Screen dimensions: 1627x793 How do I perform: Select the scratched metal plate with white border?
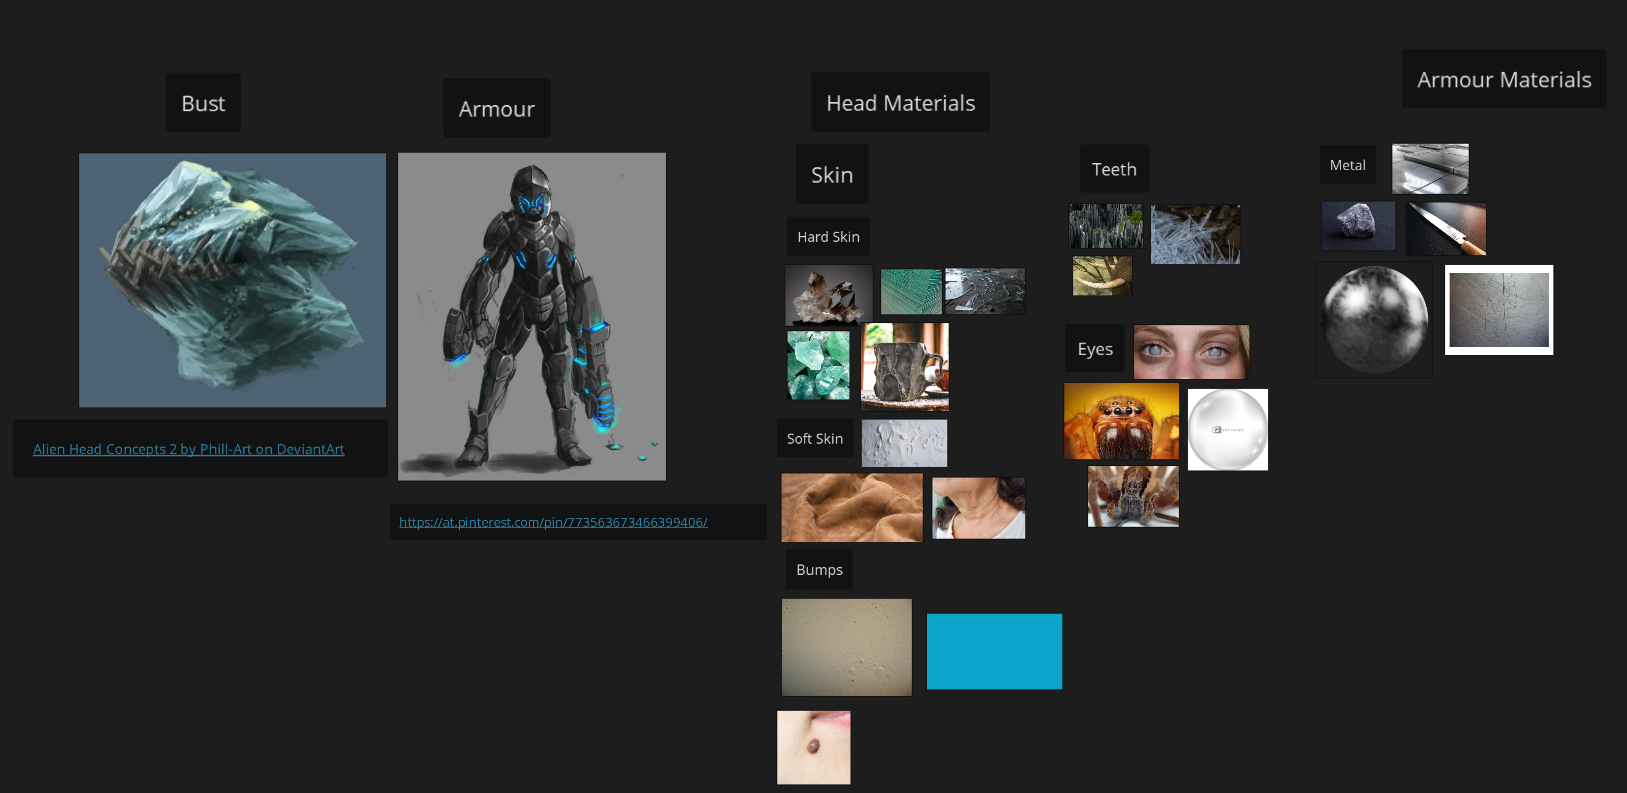1499,310
